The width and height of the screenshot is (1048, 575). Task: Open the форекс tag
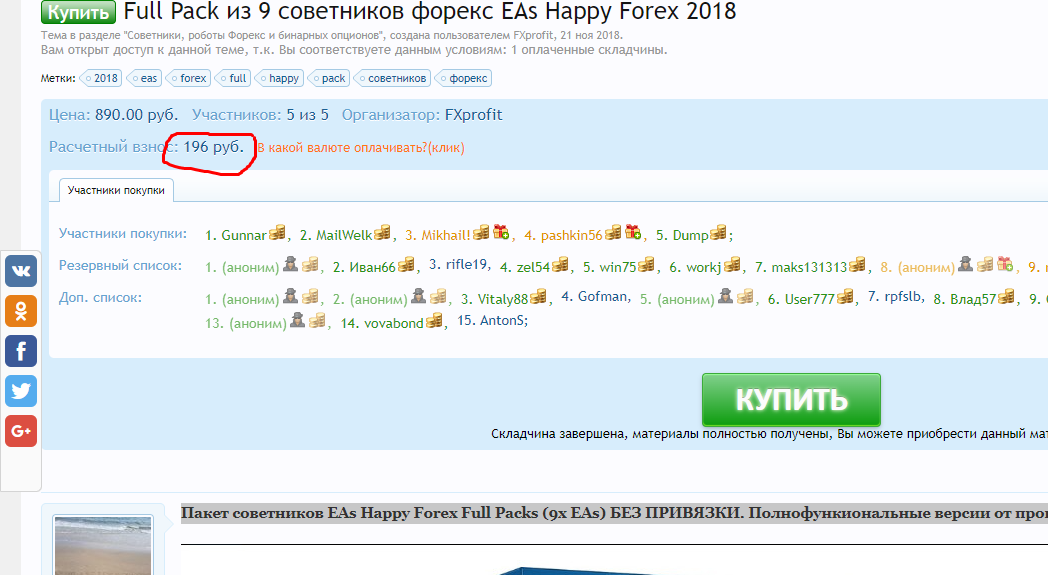coord(464,78)
